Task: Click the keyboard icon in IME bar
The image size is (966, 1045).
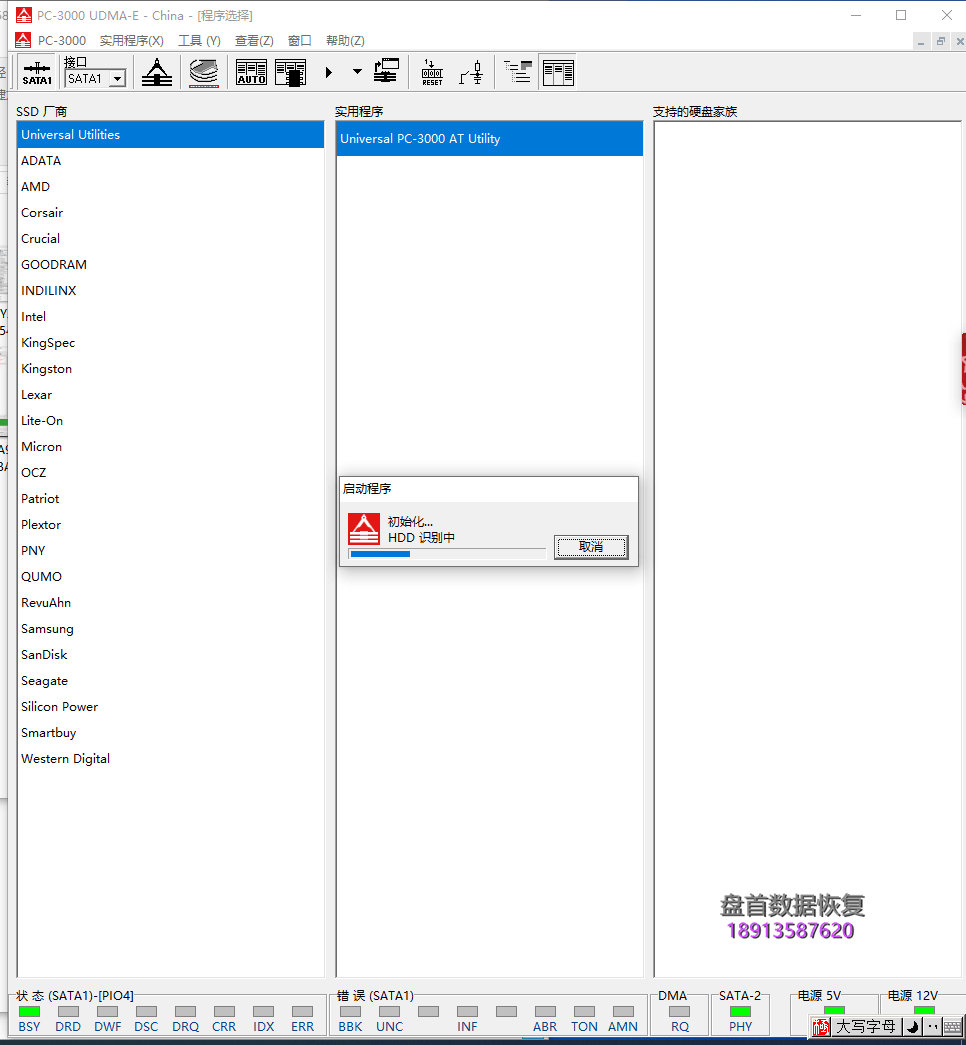Action: coord(953,1027)
